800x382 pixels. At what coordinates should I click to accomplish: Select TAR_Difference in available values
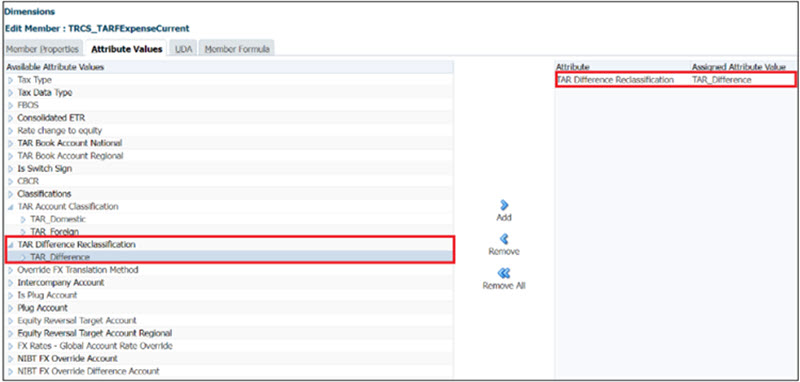[x=60, y=257]
